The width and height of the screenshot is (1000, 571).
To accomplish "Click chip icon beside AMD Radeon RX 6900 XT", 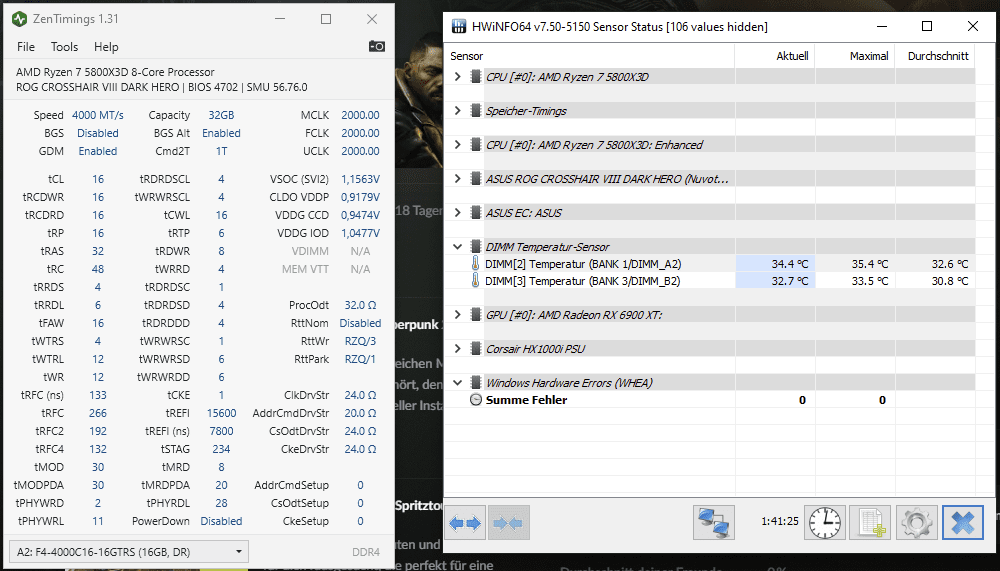I will (x=475, y=315).
